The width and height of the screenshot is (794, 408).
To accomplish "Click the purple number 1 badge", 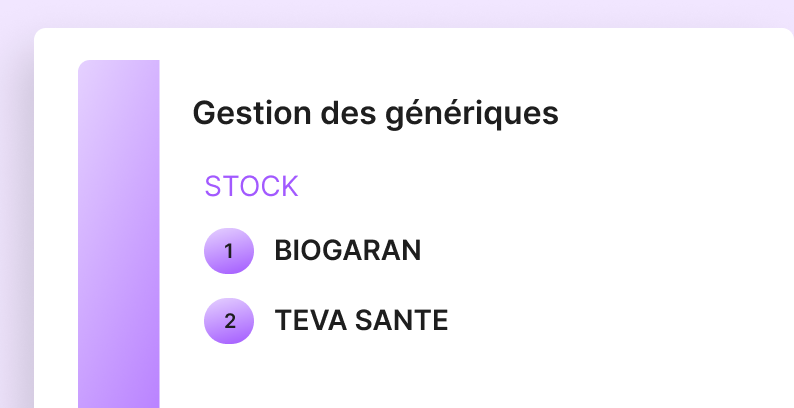I will point(229,251).
